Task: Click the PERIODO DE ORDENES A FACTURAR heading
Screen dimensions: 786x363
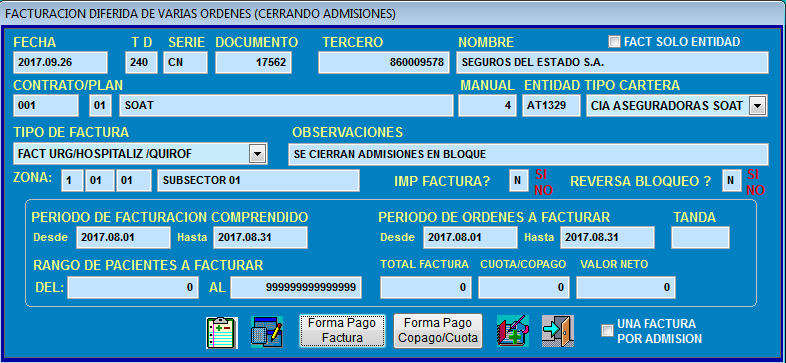Action: coord(494,217)
